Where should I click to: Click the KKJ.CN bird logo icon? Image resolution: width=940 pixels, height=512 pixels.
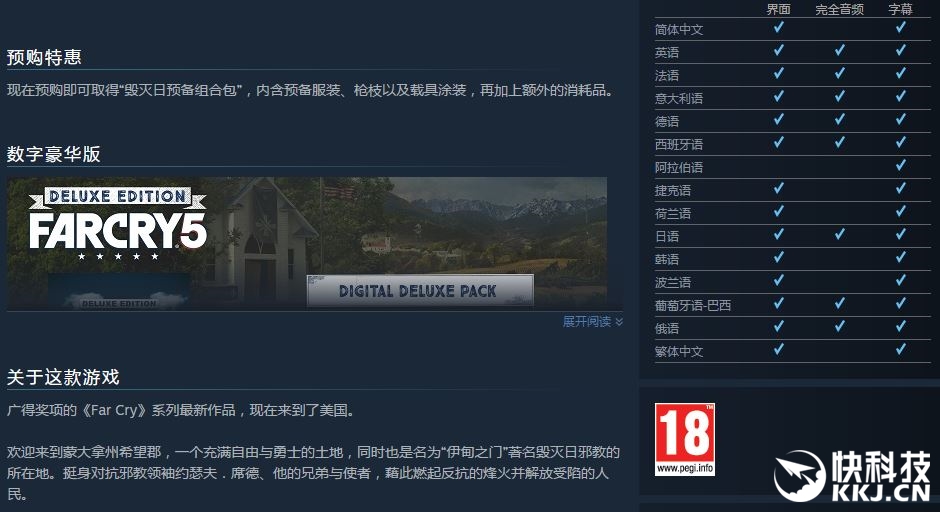click(799, 475)
